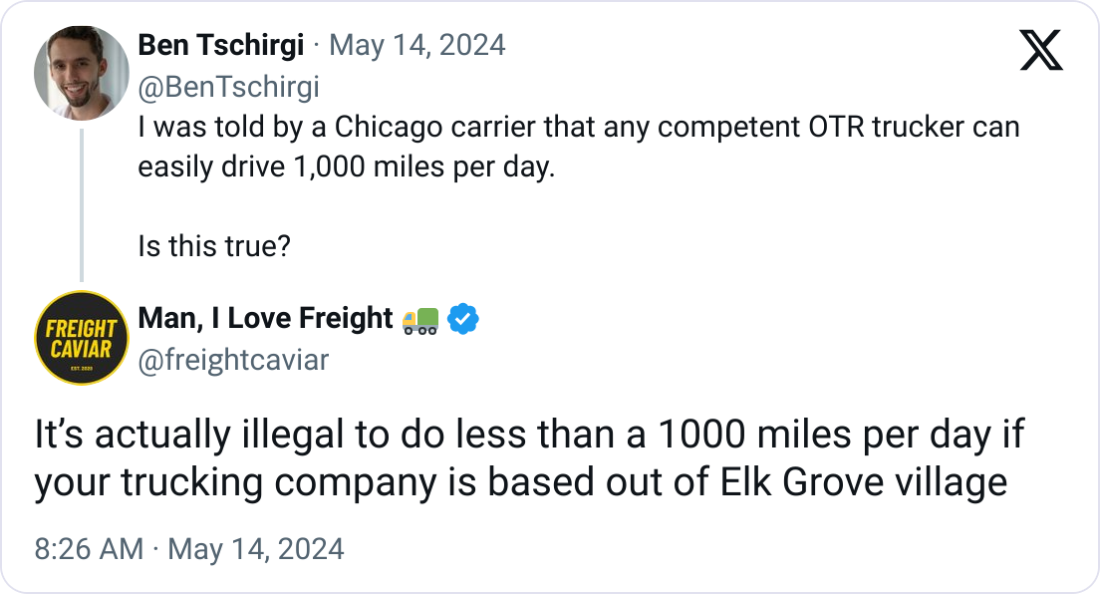Visit the @freightcaviar handle link
Viewport: 1100px width, 594px height.
click(x=233, y=360)
